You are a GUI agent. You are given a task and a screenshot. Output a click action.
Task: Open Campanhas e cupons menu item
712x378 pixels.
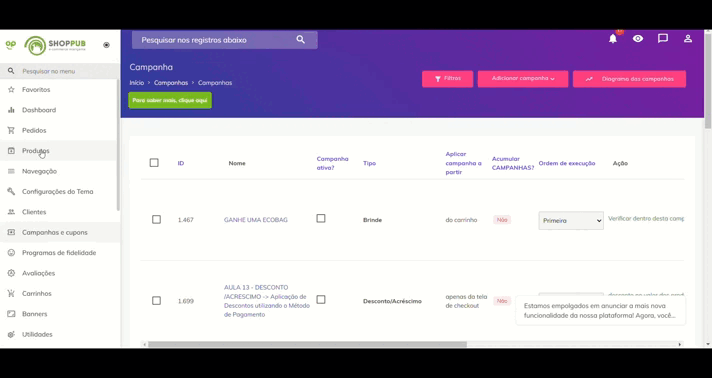click(60, 232)
